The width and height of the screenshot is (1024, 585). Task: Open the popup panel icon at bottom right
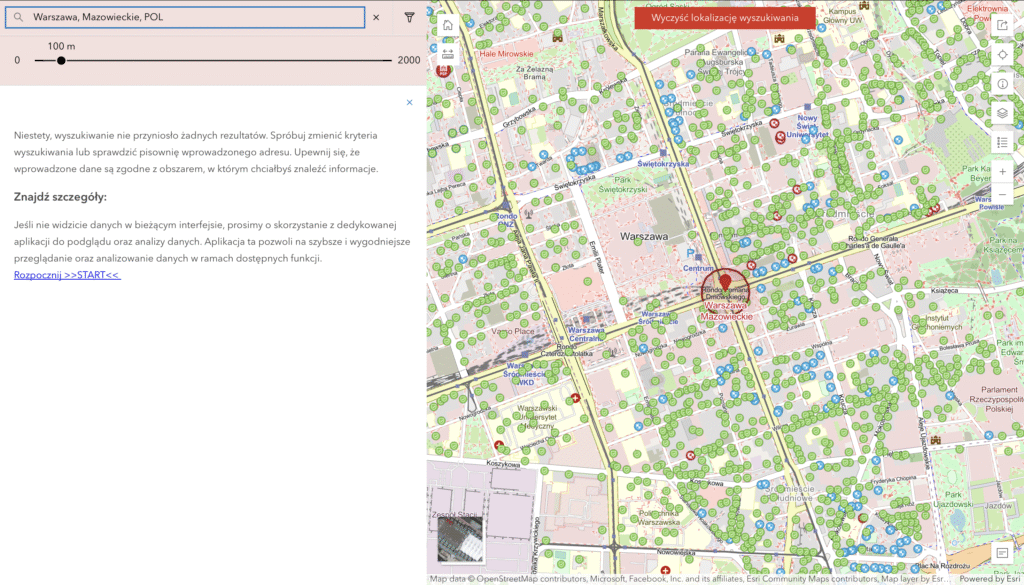[x=1002, y=552]
